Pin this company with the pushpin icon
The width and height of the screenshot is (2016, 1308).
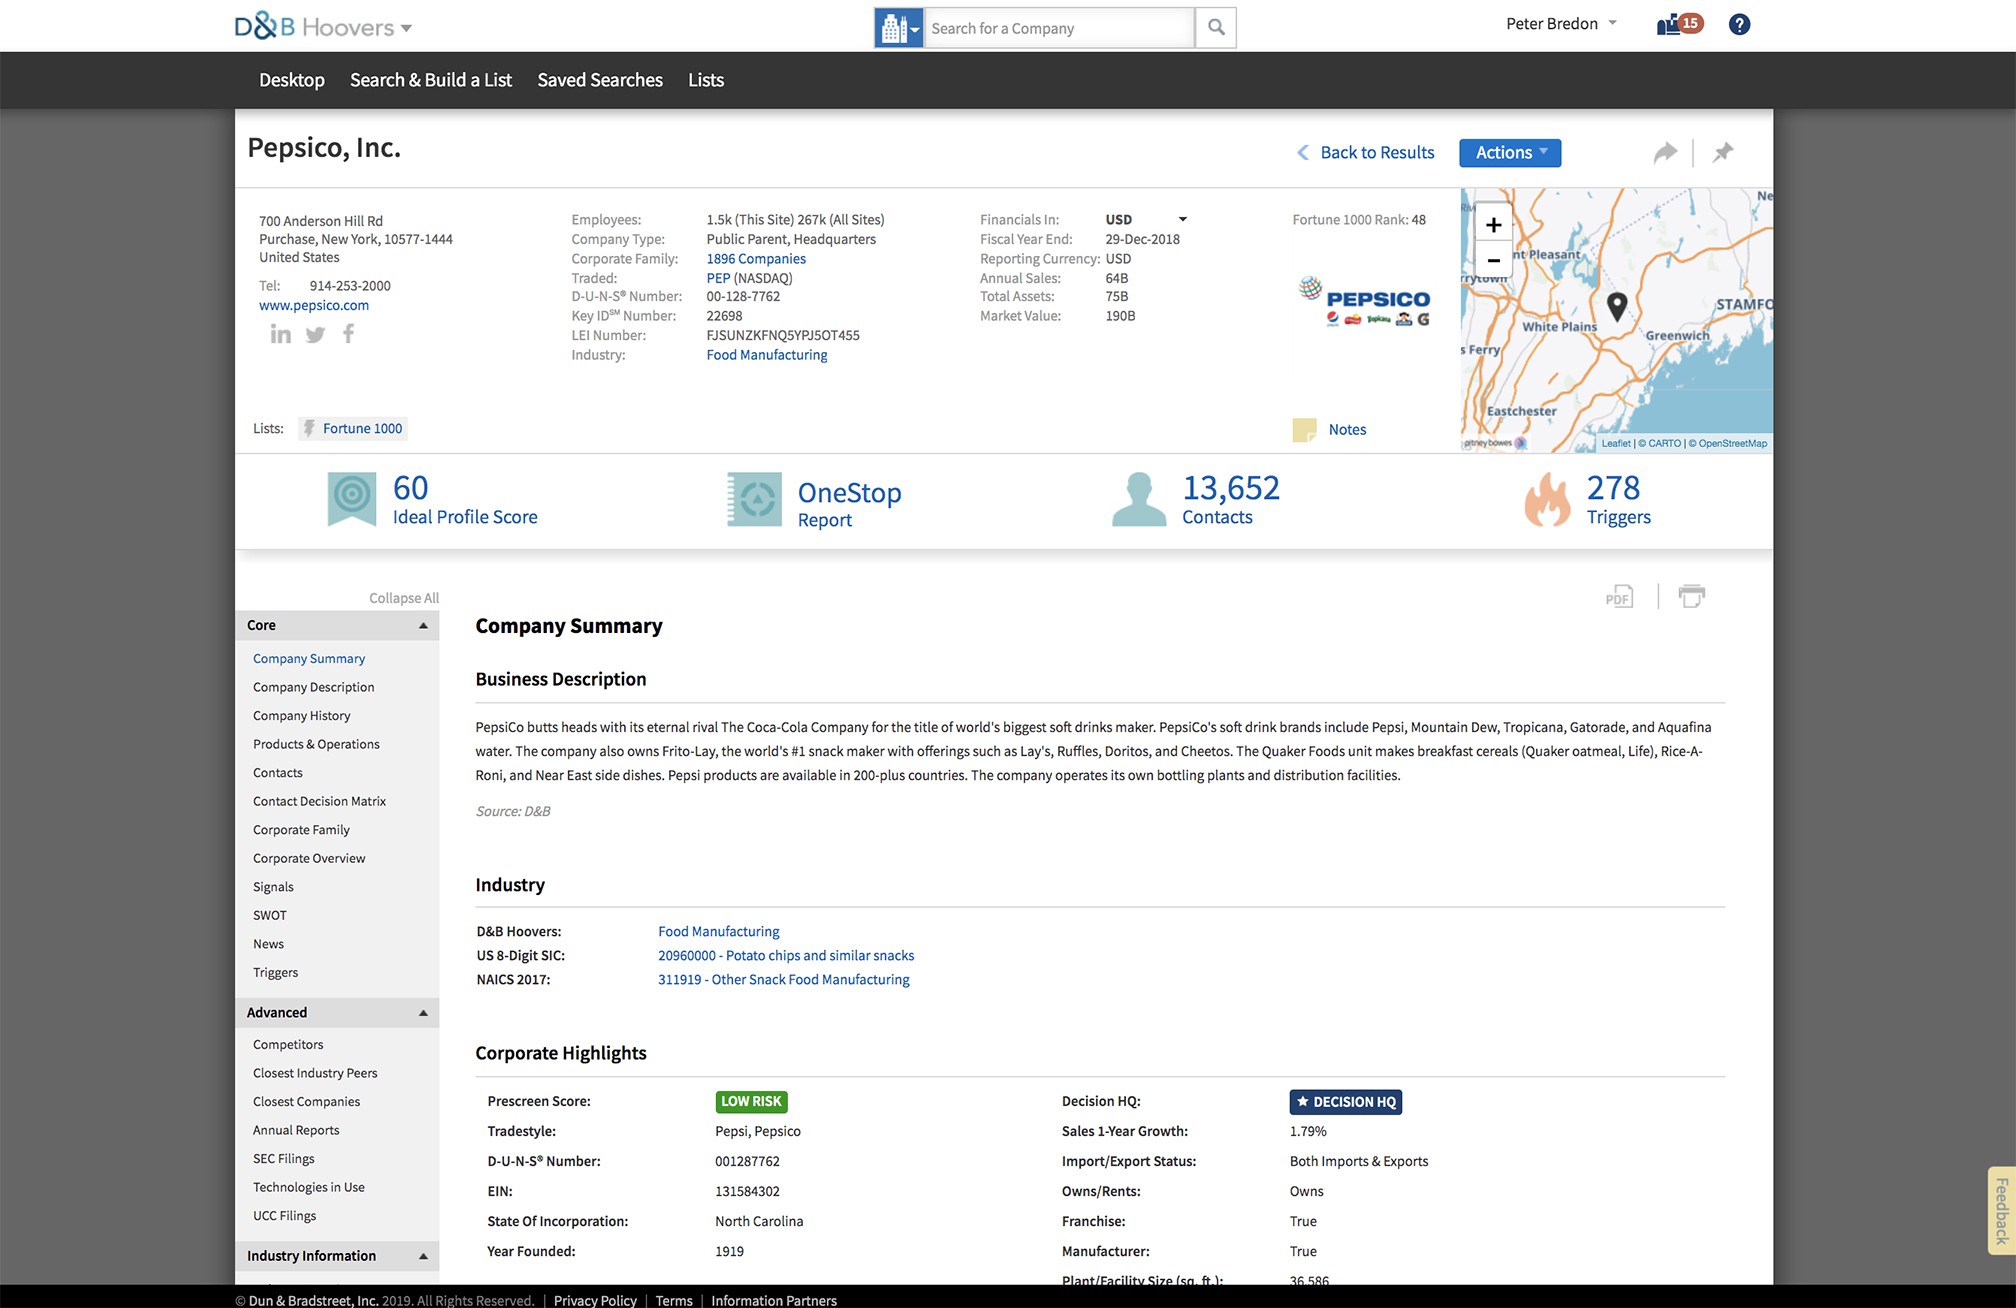tap(1723, 152)
